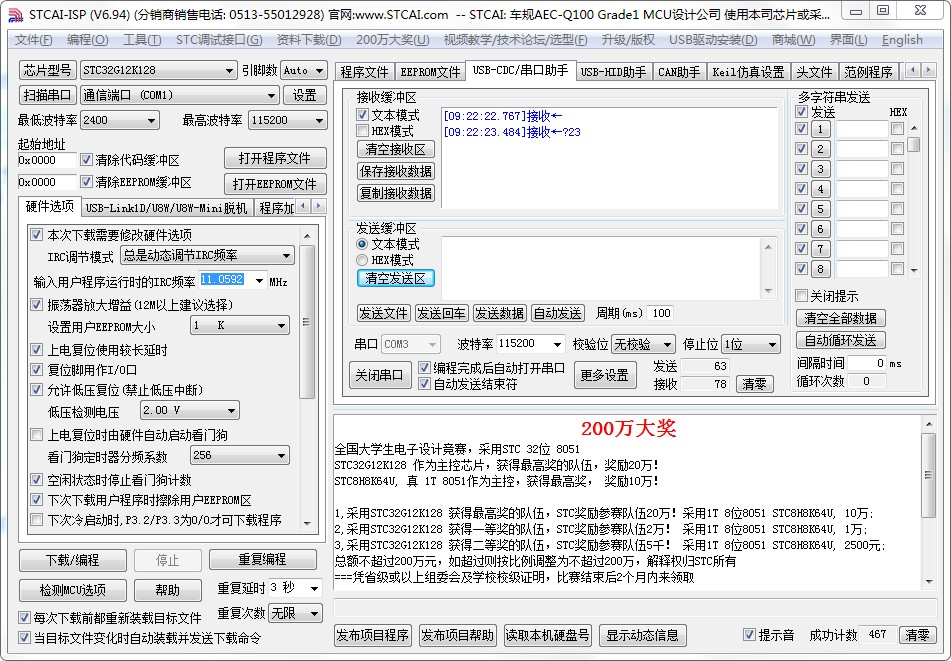Click 清零 button next to 成功计数

pos(916,635)
